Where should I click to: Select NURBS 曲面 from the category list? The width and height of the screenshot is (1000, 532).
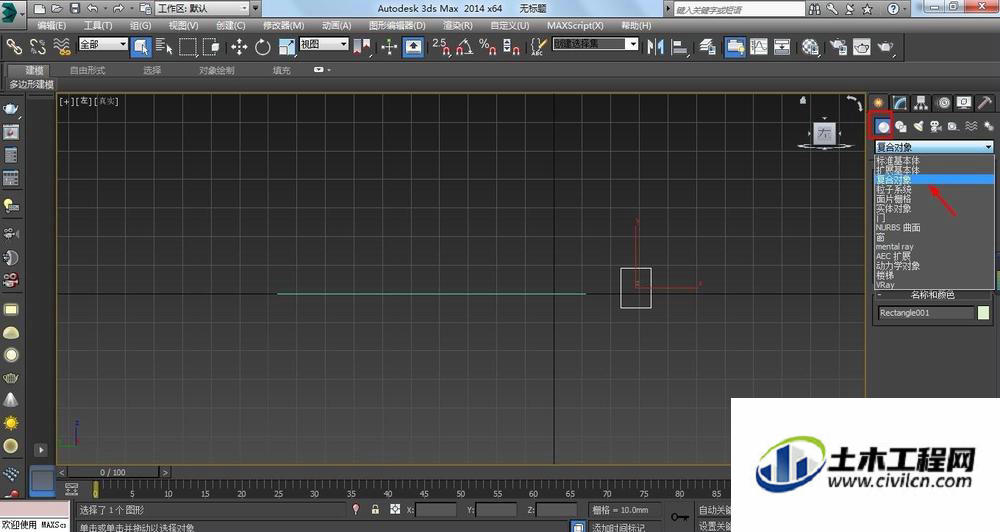click(x=897, y=227)
